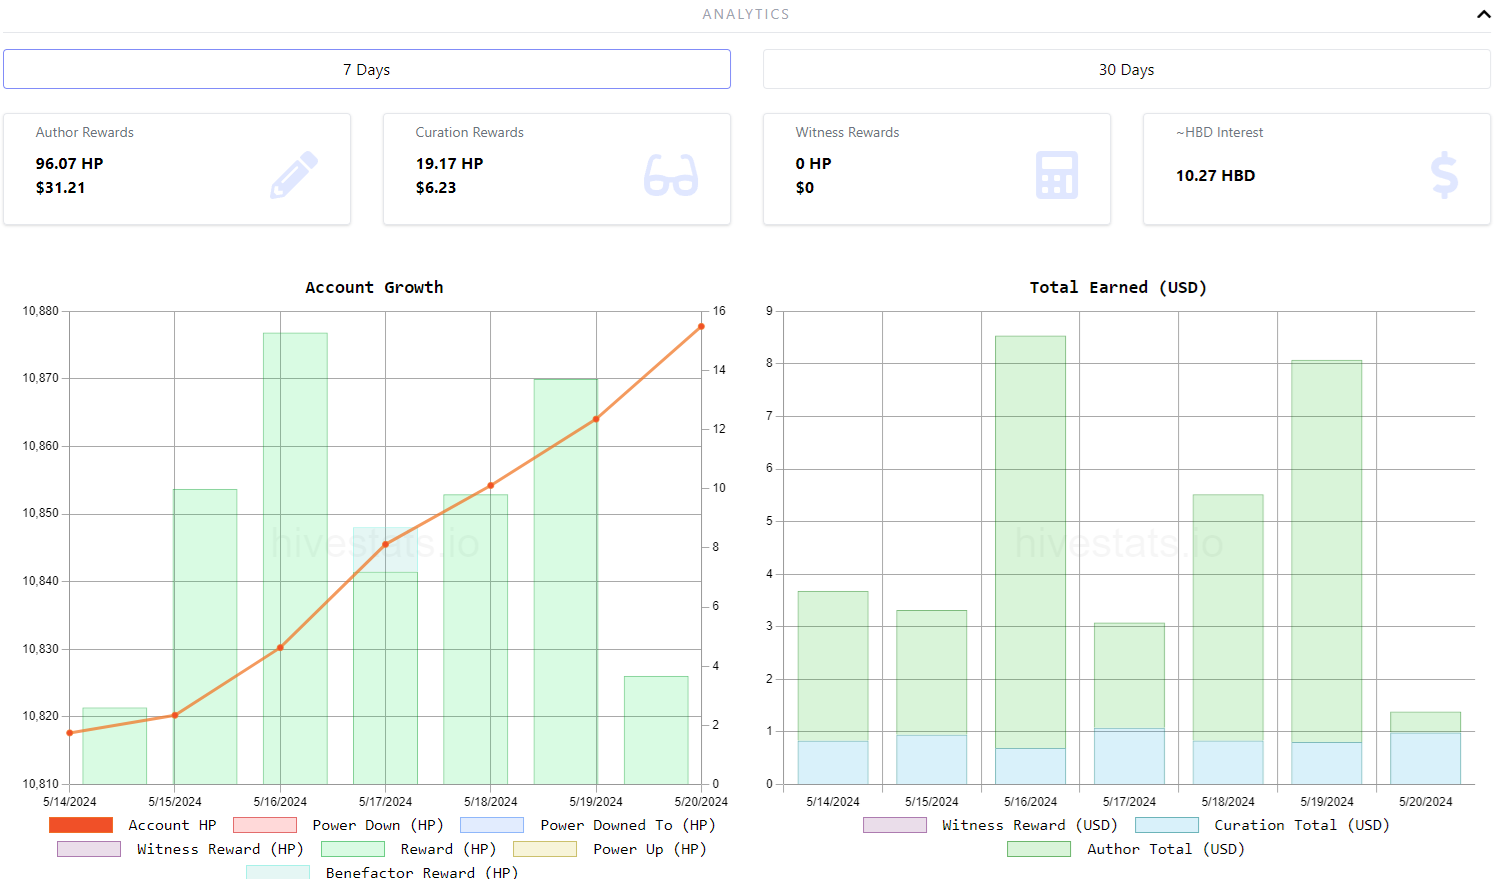Switch to the 30 Days tab

click(1126, 69)
